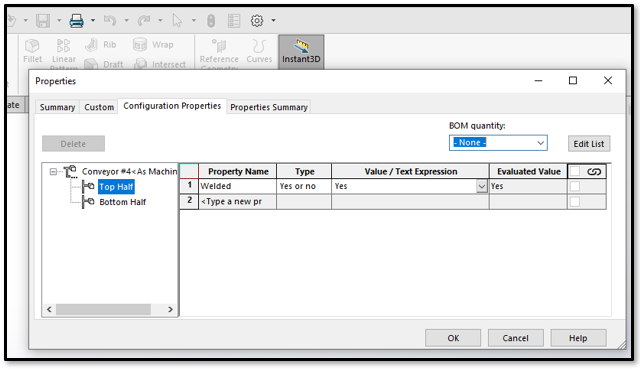
Task: Open the Welded value dropdown arrow
Action: [482, 187]
